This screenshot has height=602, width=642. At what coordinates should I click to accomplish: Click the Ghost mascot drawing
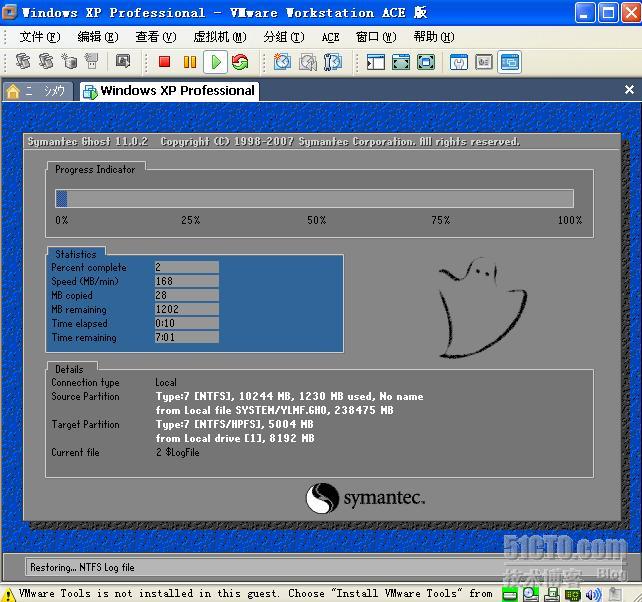point(483,308)
